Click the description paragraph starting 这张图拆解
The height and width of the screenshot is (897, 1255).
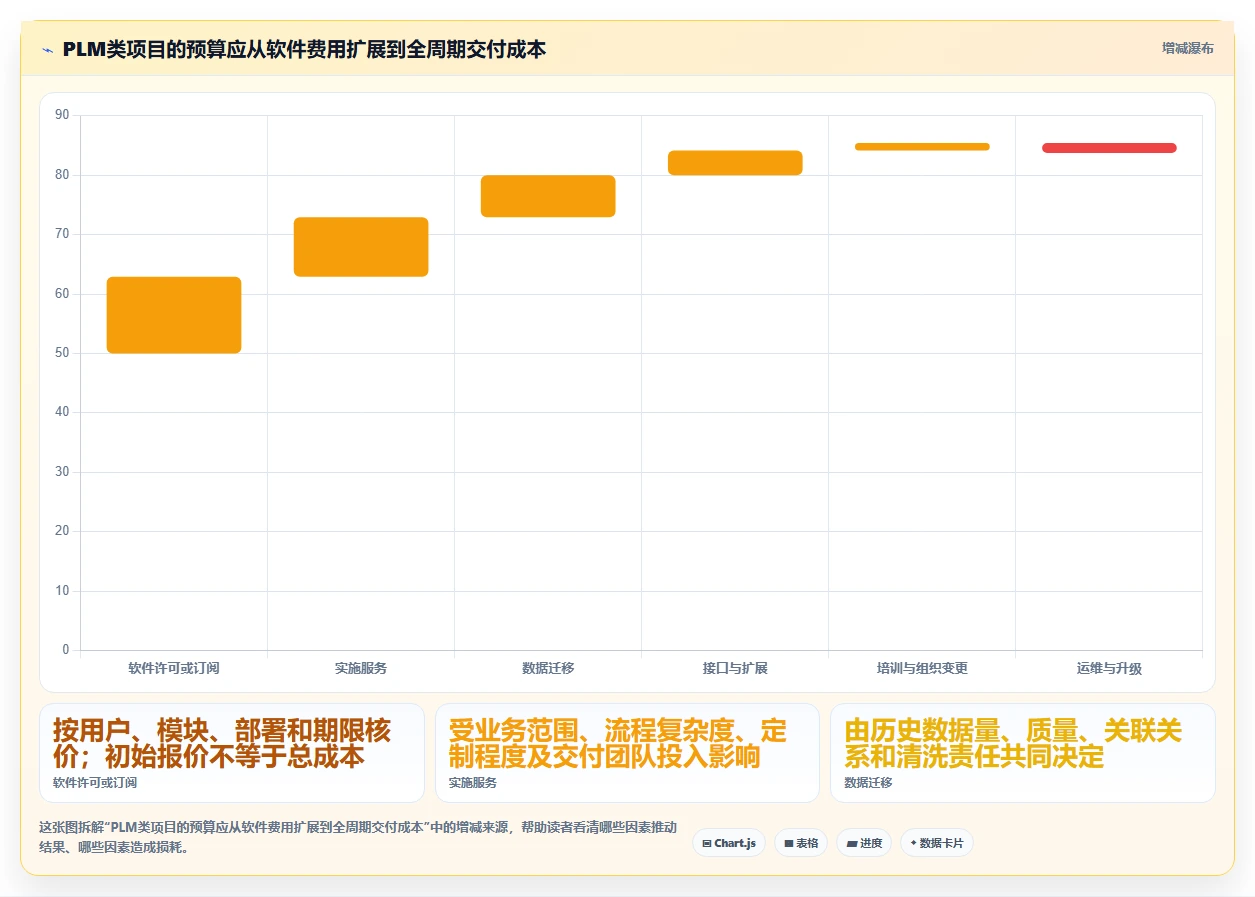click(358, 837)
